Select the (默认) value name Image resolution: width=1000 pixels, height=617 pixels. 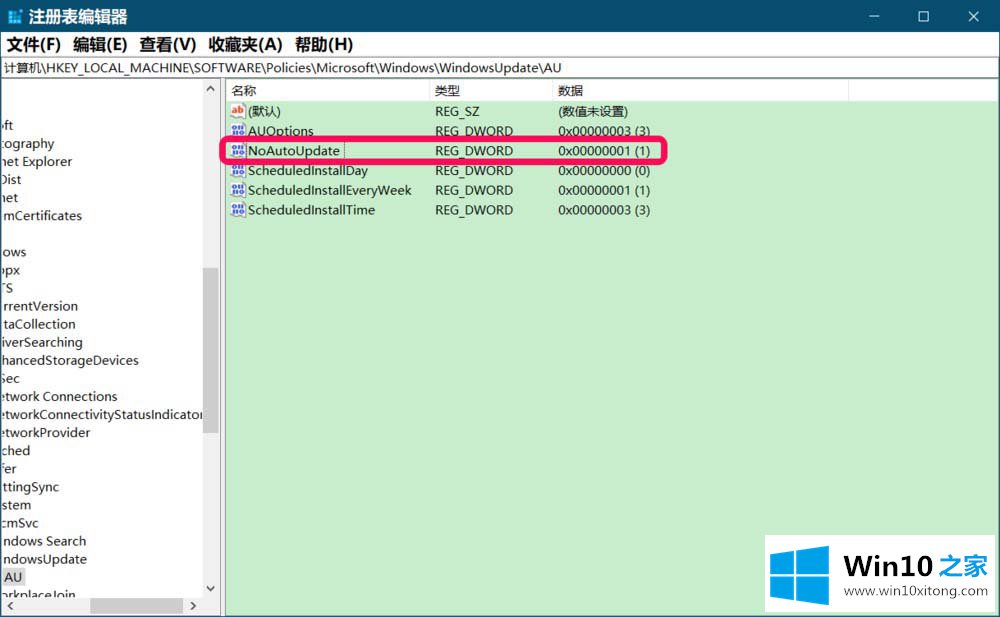264,111
